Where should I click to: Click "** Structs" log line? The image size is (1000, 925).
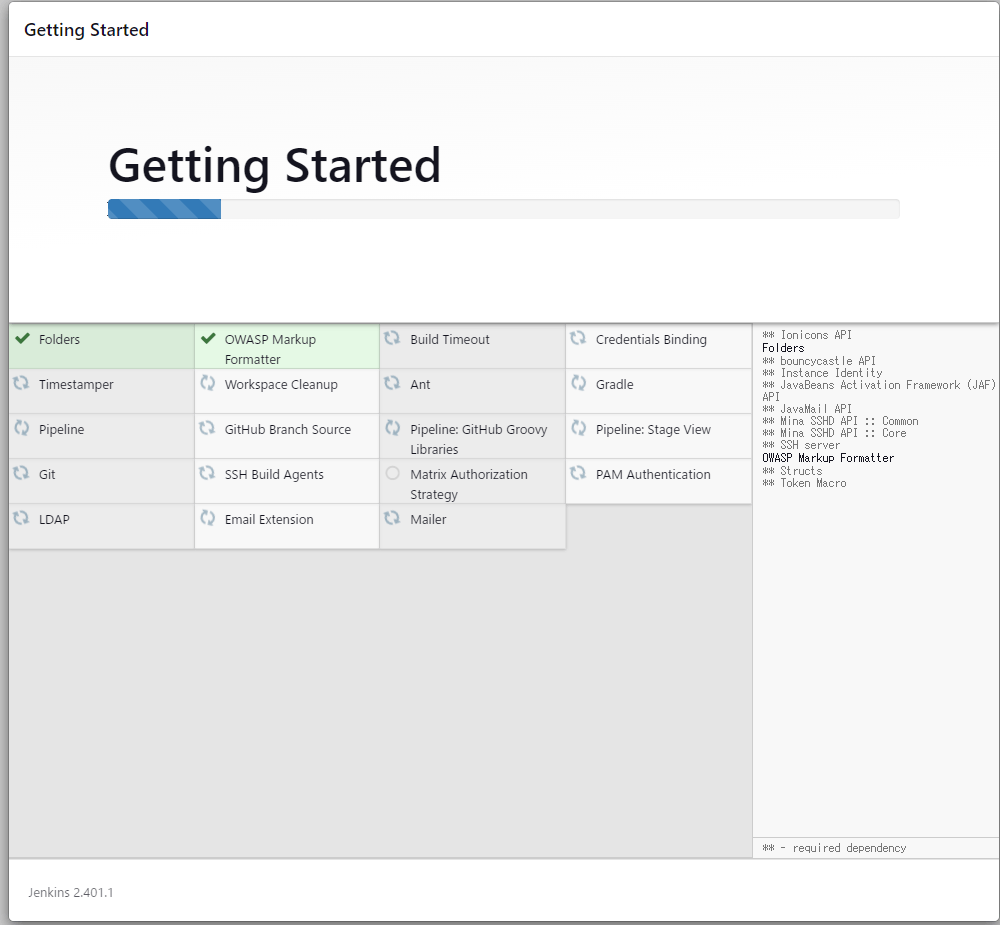[x=792, y=471]
